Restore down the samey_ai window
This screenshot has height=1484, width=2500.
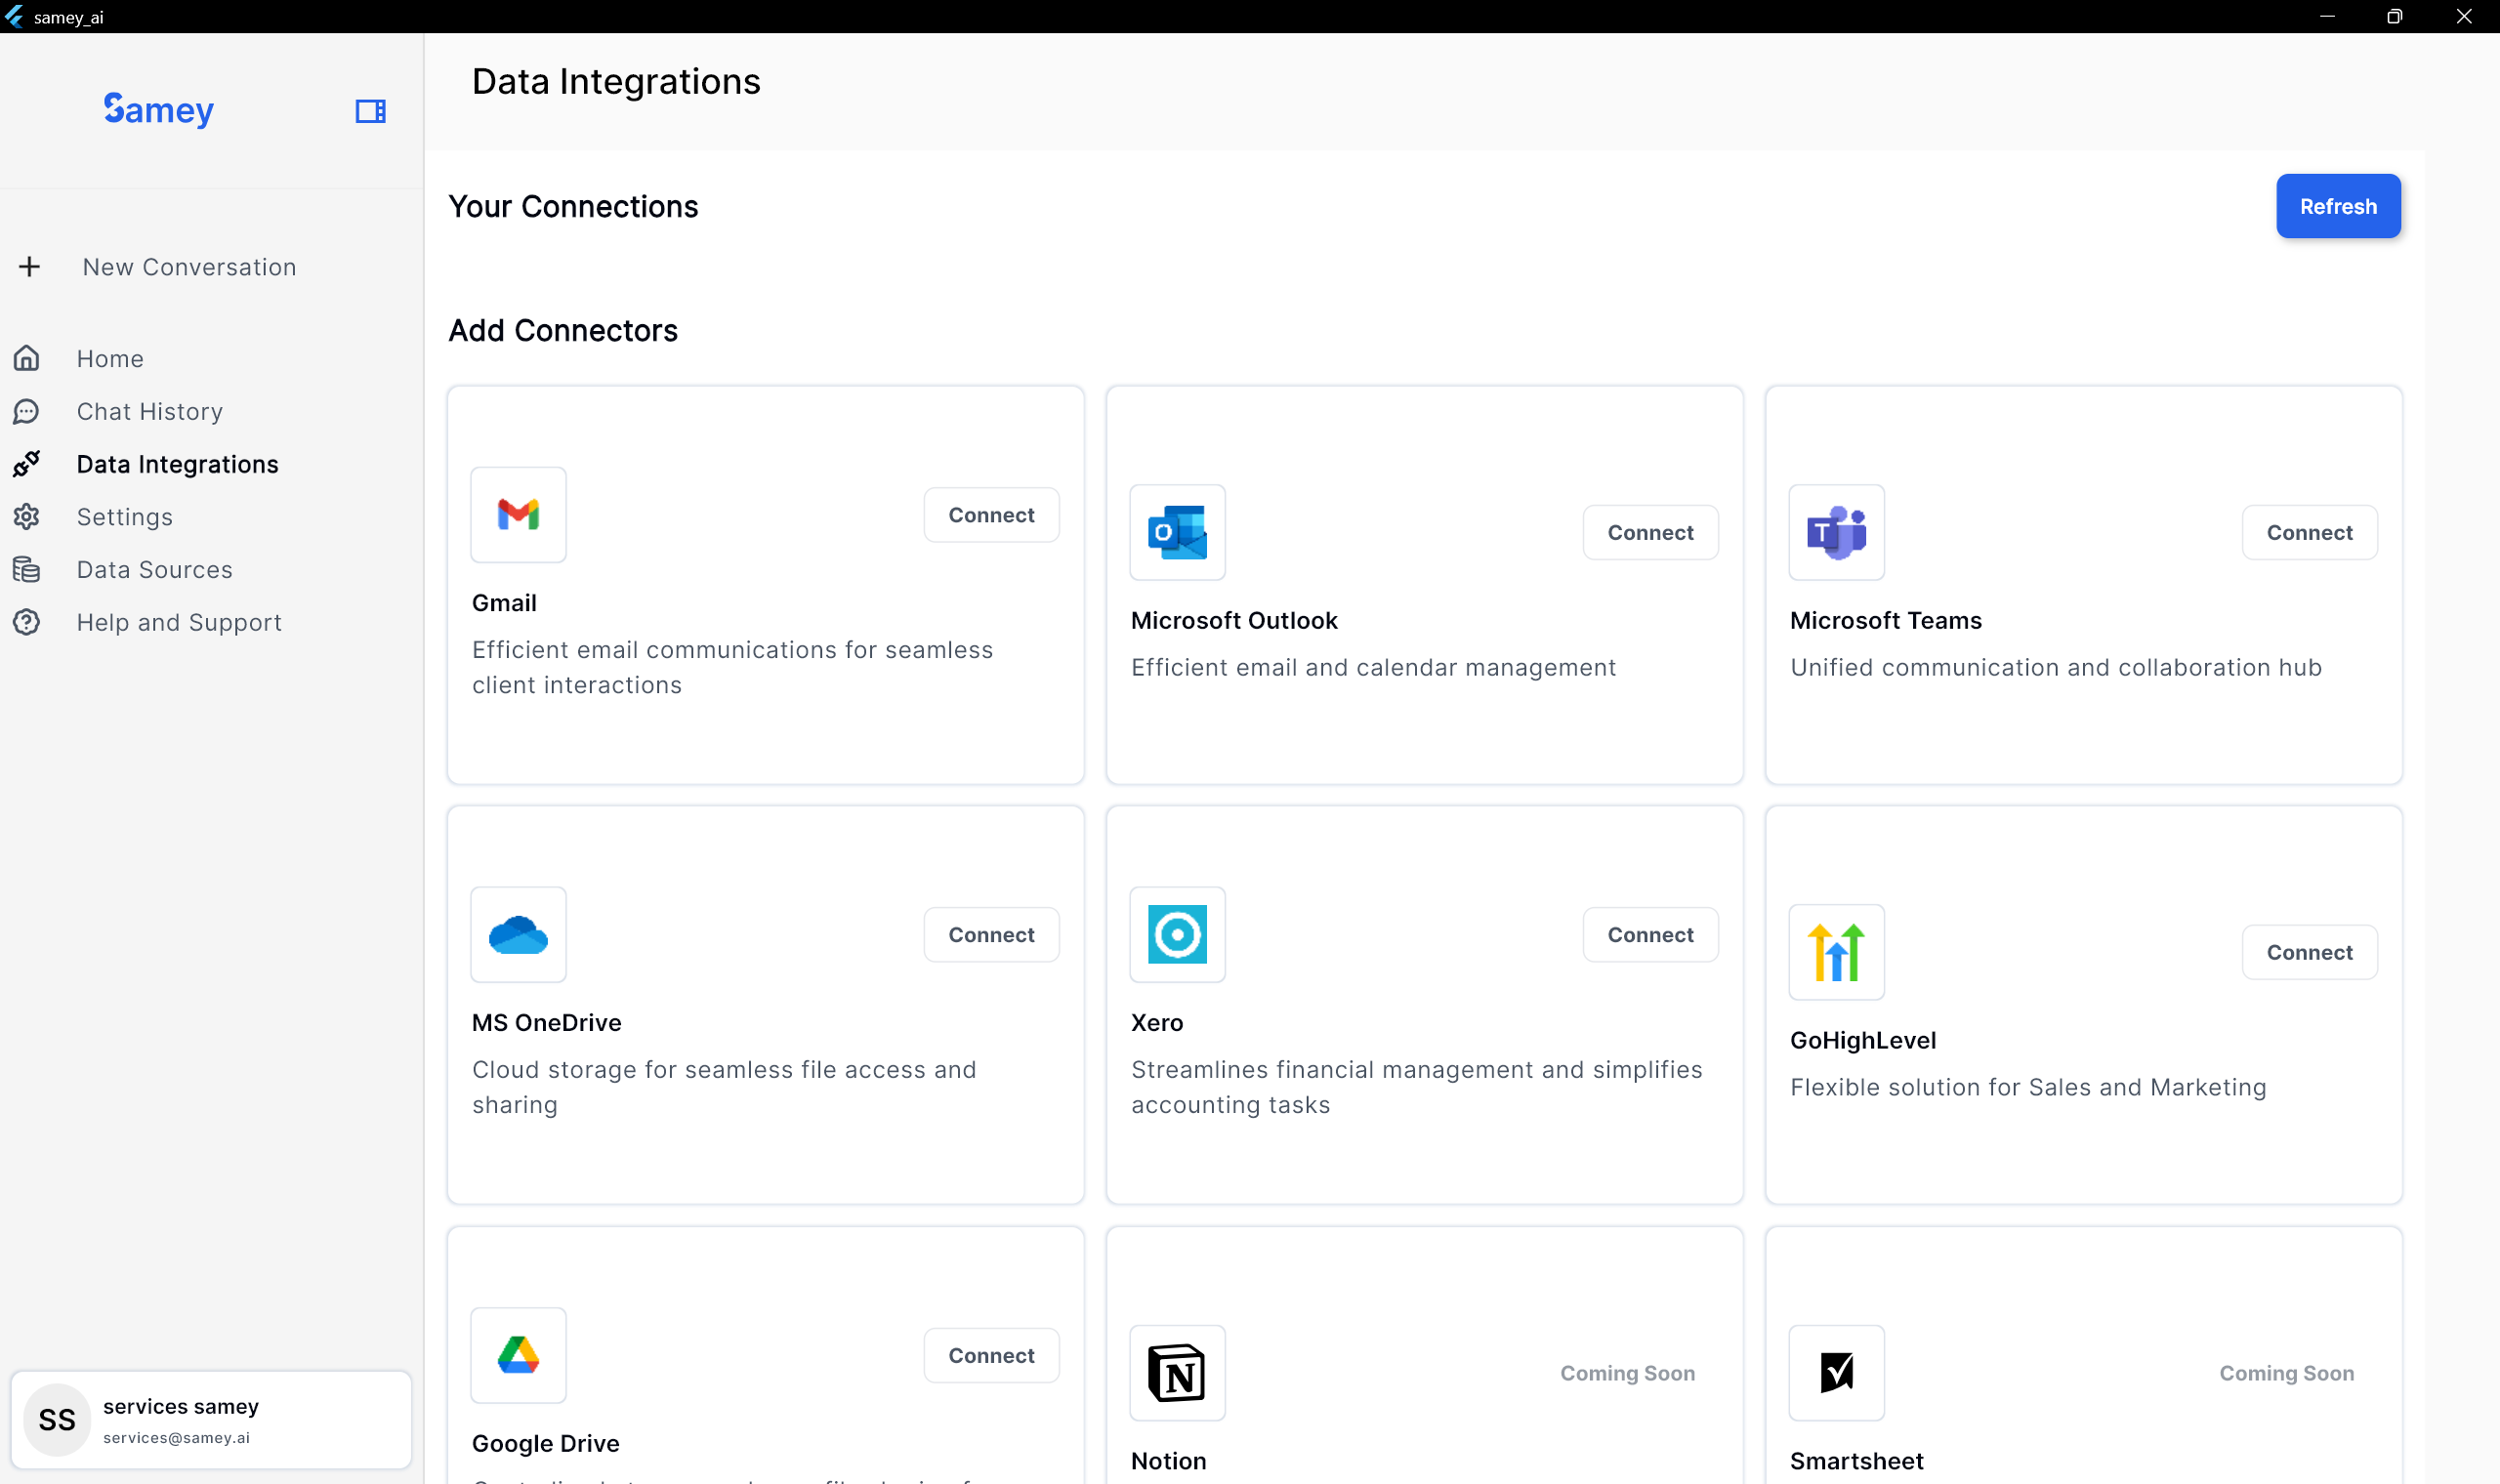2394,16
